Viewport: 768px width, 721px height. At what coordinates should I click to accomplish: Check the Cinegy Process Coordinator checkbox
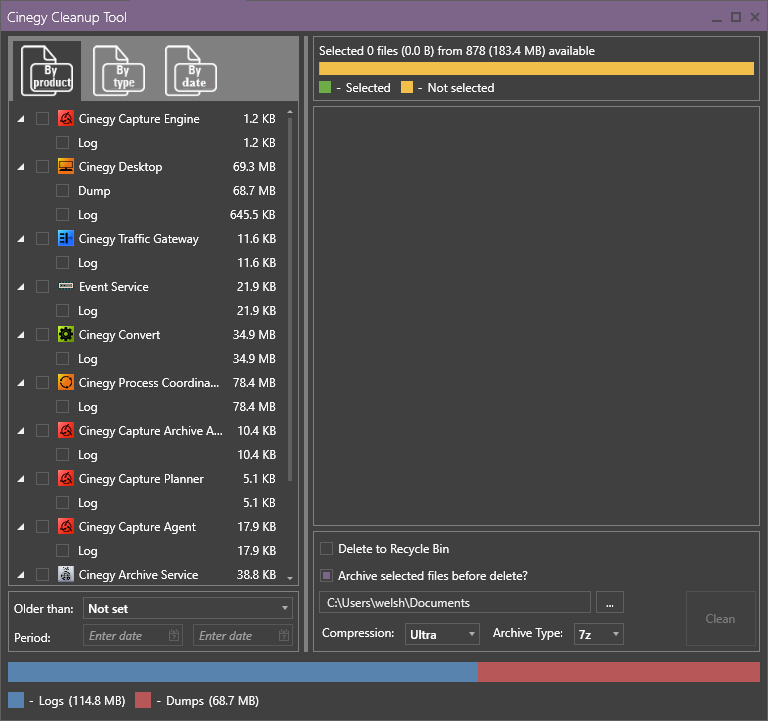[43, 383]
